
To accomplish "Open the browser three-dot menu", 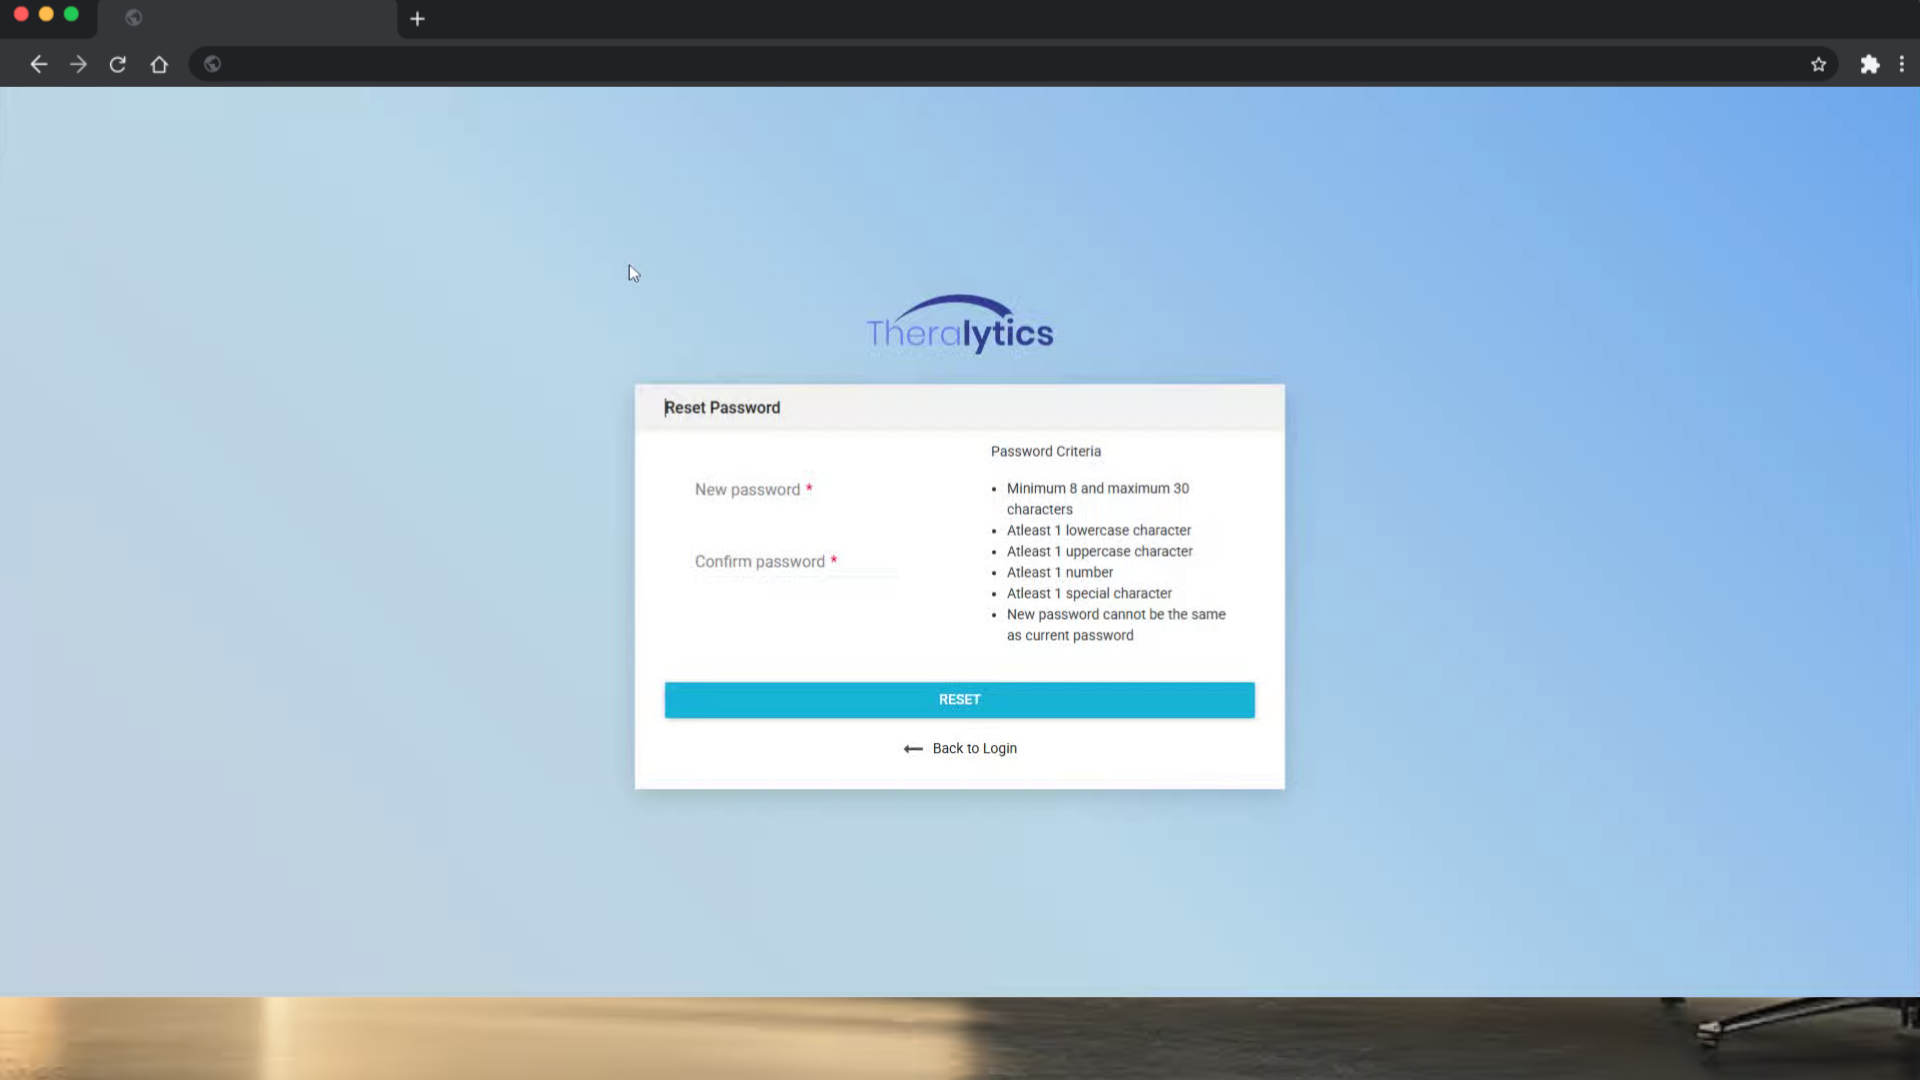I will [1901, 64].
